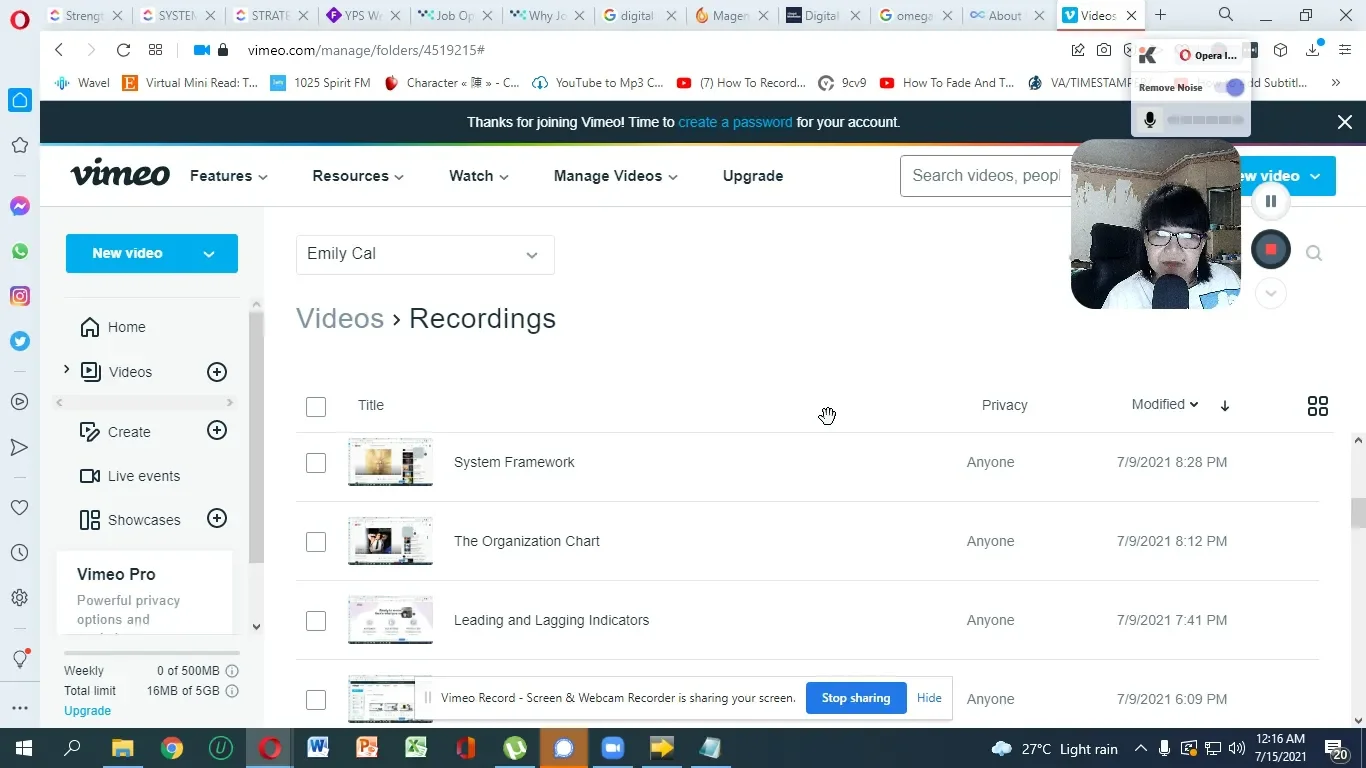Reverse sort direction with the arrow icon
The image size is (1366, 768).
pos(1225,405)
